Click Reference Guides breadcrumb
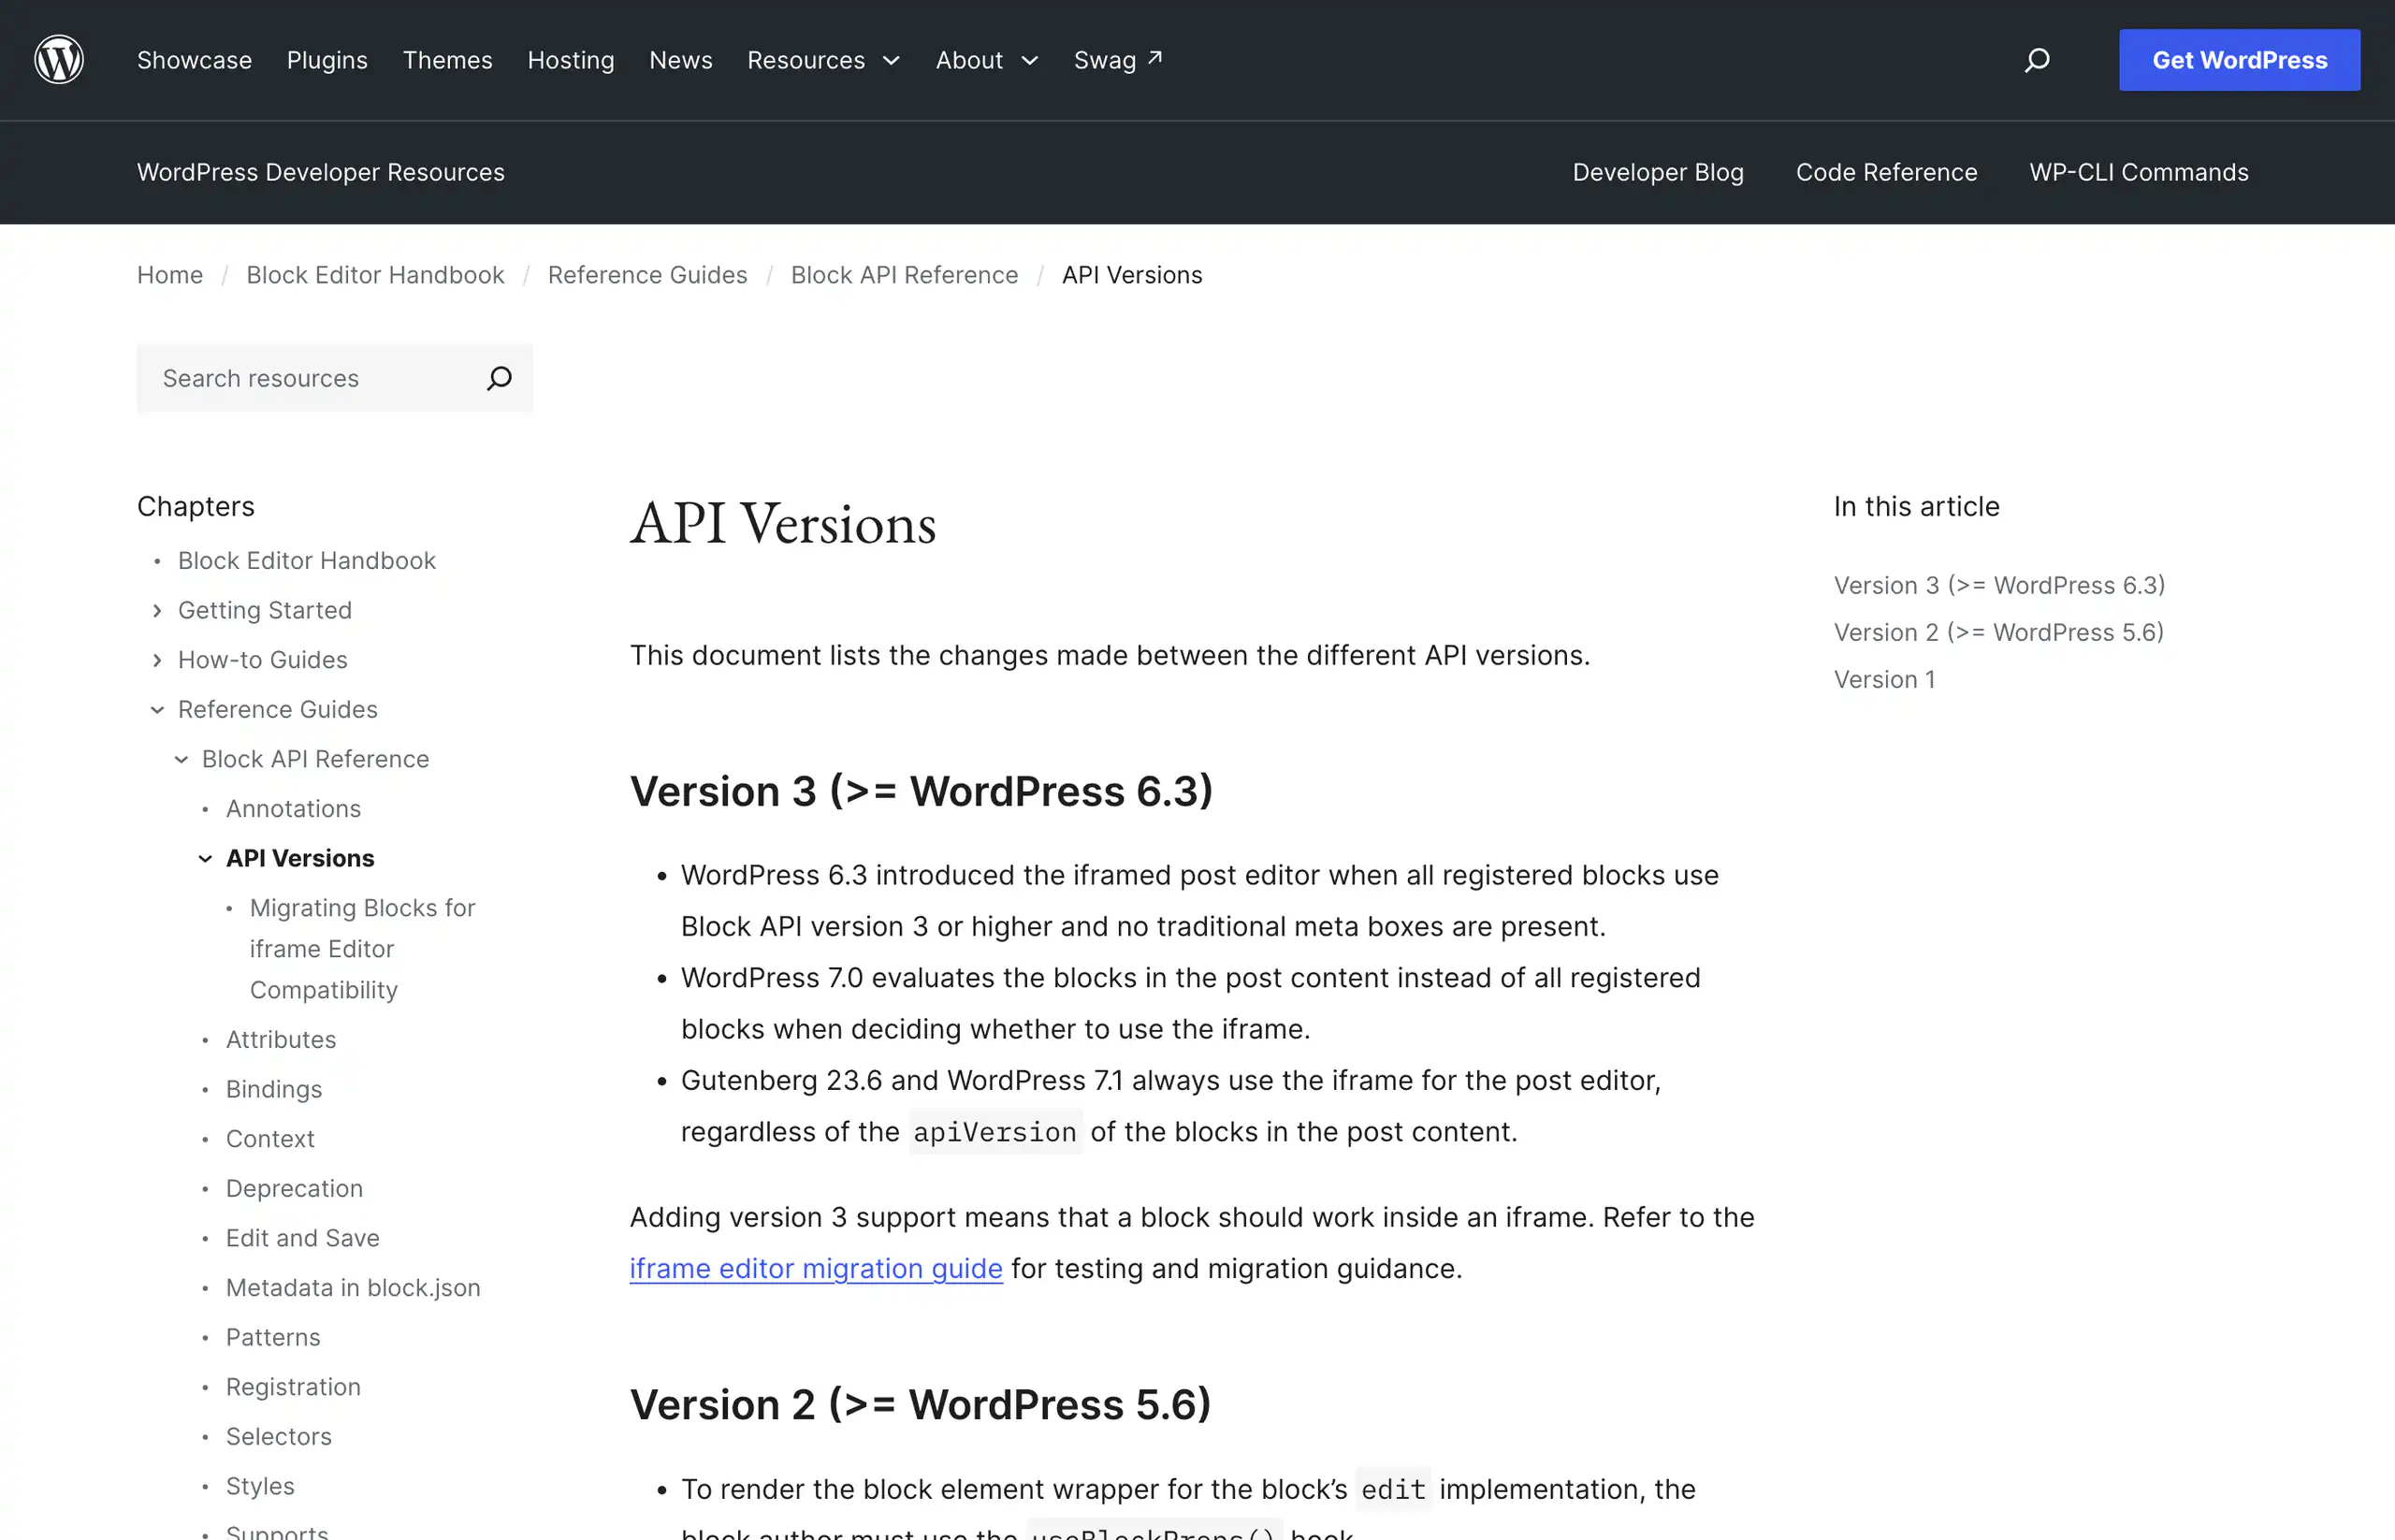 [x=647, y=275]
